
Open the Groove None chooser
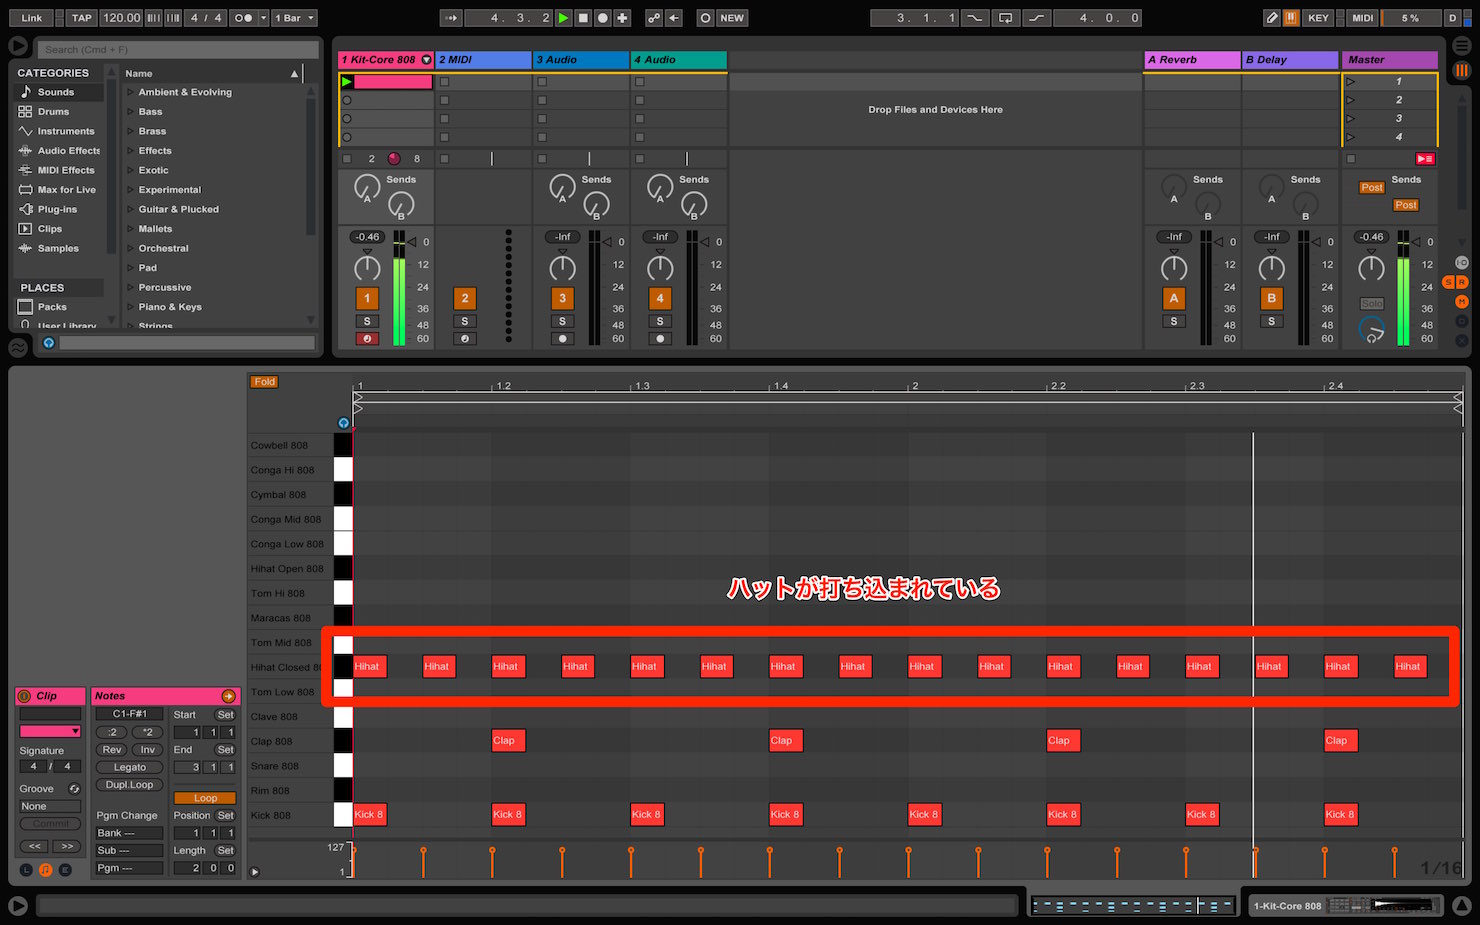50,806
